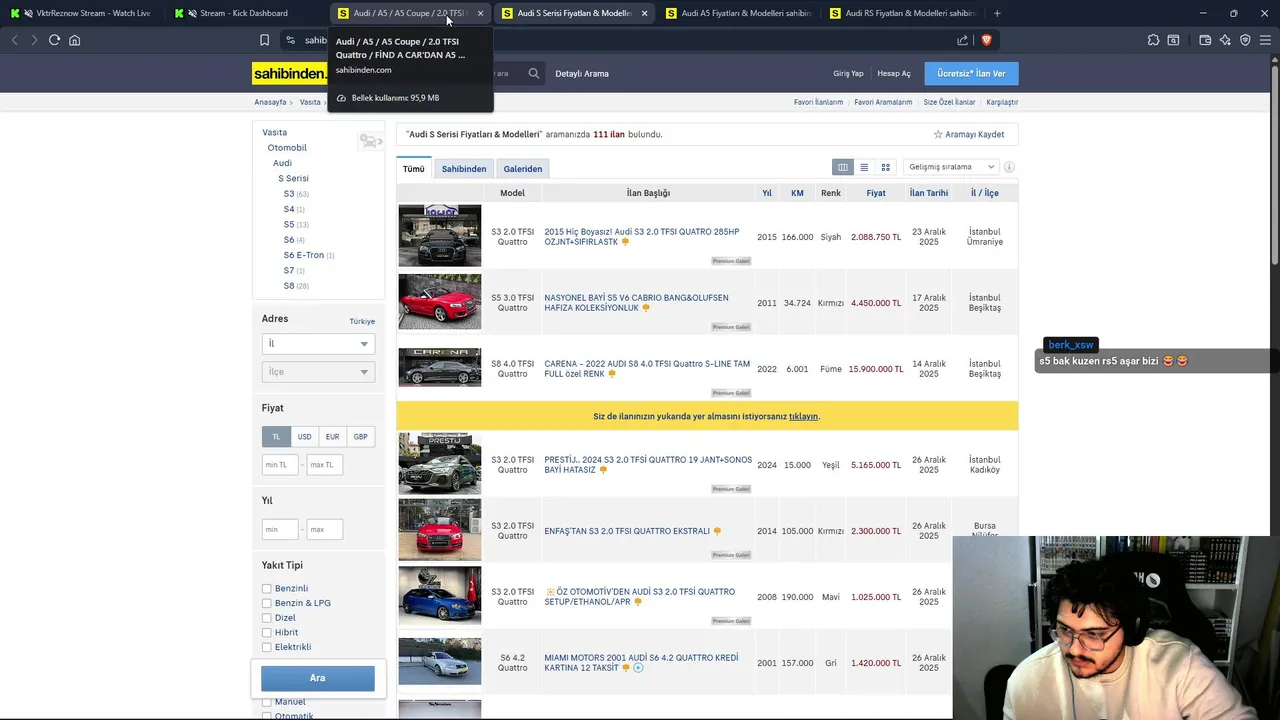Switch to Stream - Kick Dashboard tab
1280x720 pixels.
point(243,13)
